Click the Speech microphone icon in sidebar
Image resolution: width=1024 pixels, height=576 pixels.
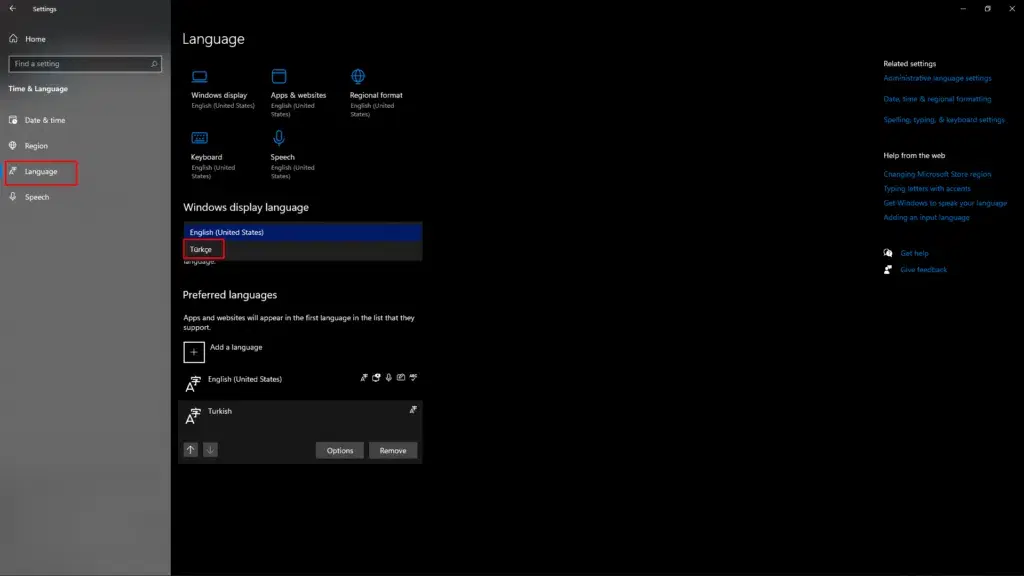click(13, 197)
